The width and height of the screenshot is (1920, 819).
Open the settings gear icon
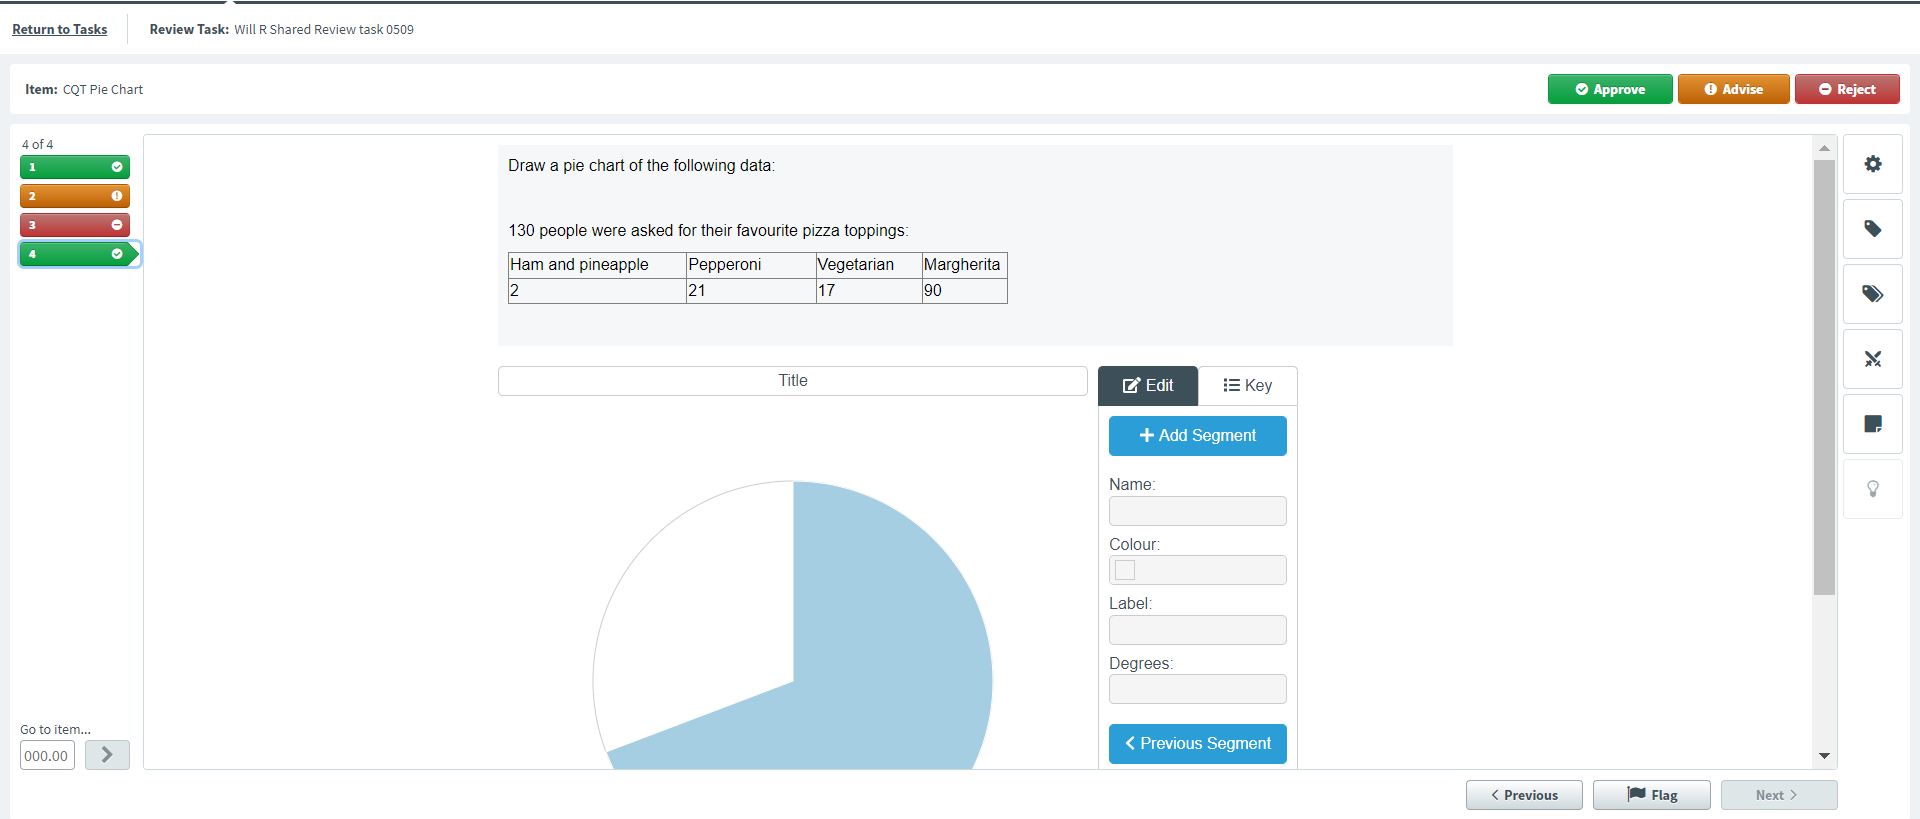1873,164
